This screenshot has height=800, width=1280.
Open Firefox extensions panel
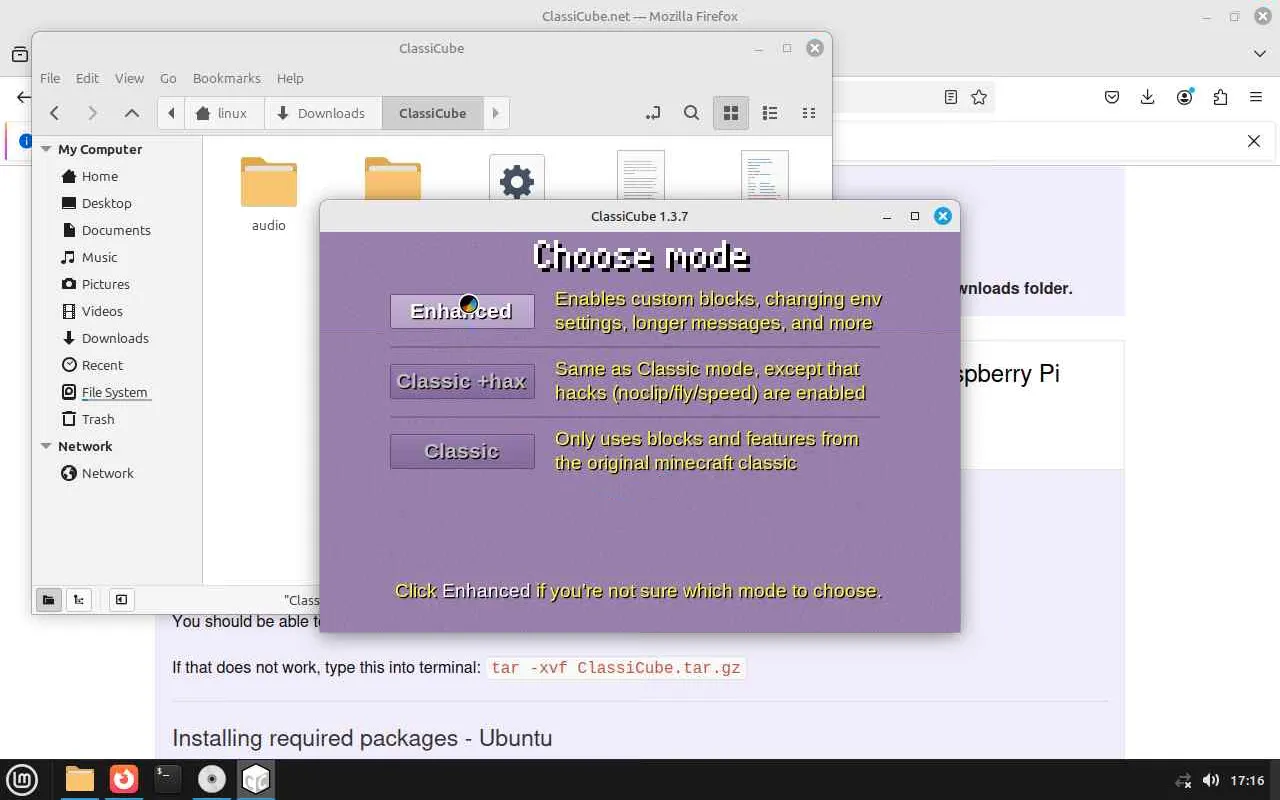coord(1220,97)
